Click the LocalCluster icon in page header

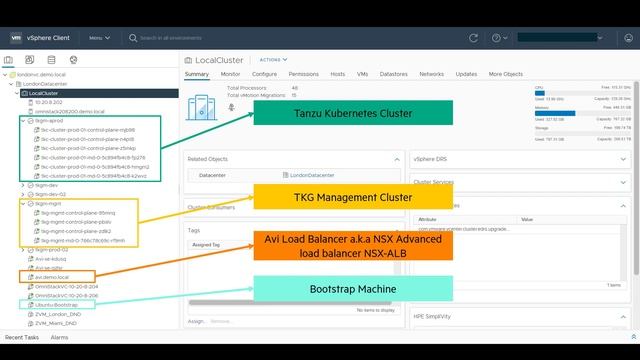(188, 60)
